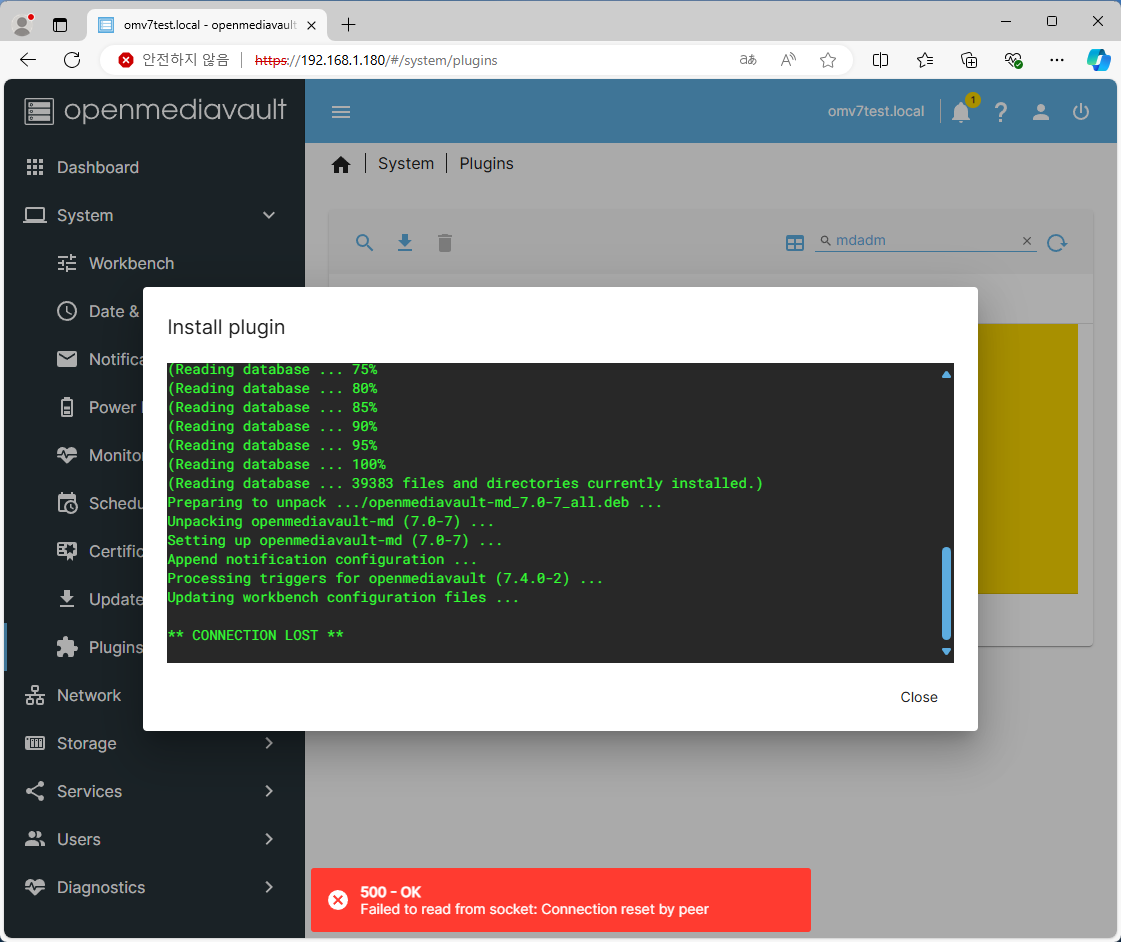This screenshot has width=1121, height=942.
Task: Click the Services share icon
Action: click(x=35, y=791)
